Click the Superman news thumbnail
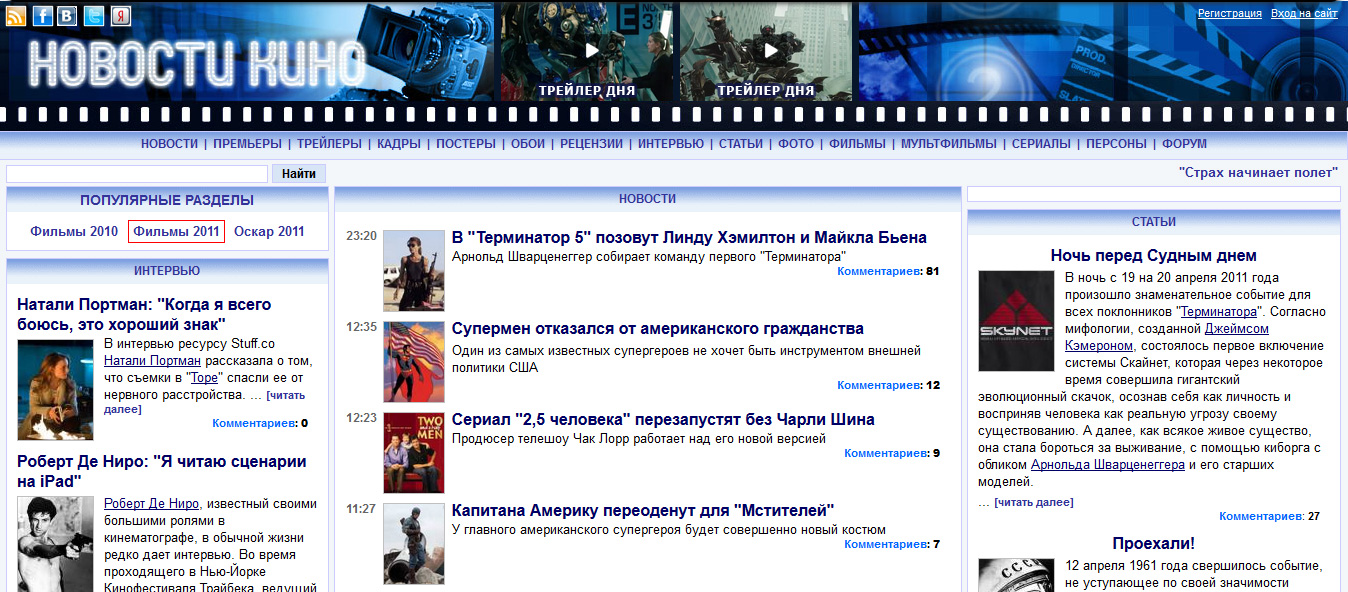1348x592 pixels. tap(414, 362)
